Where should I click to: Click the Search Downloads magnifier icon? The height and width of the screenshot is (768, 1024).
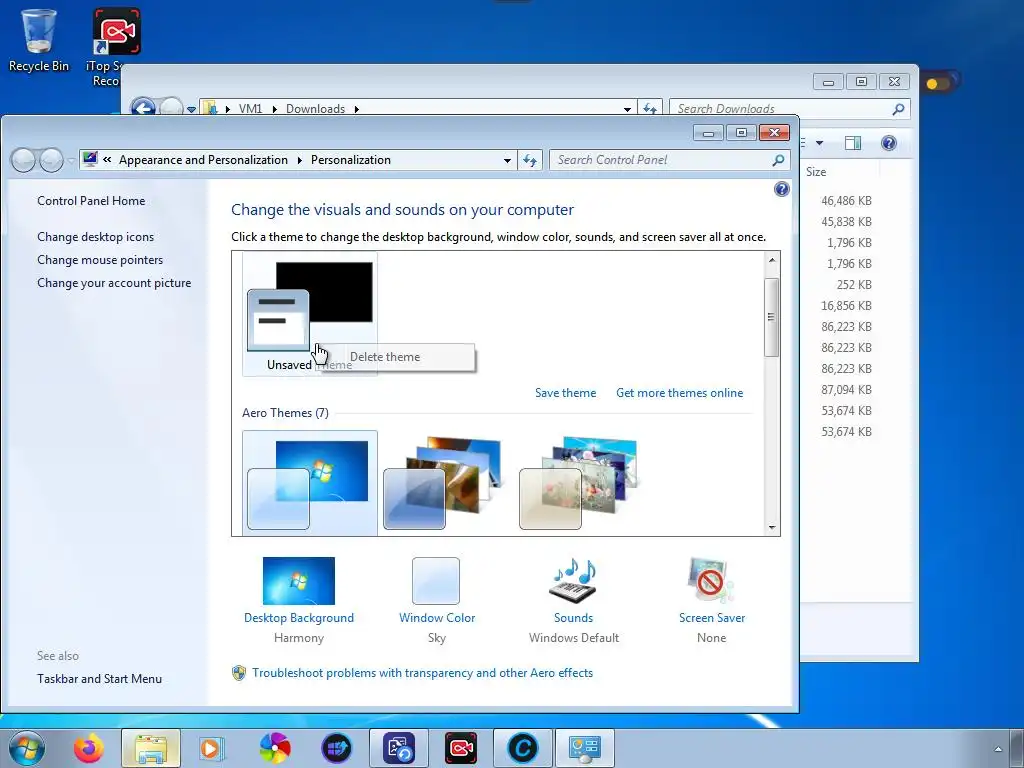899,108
